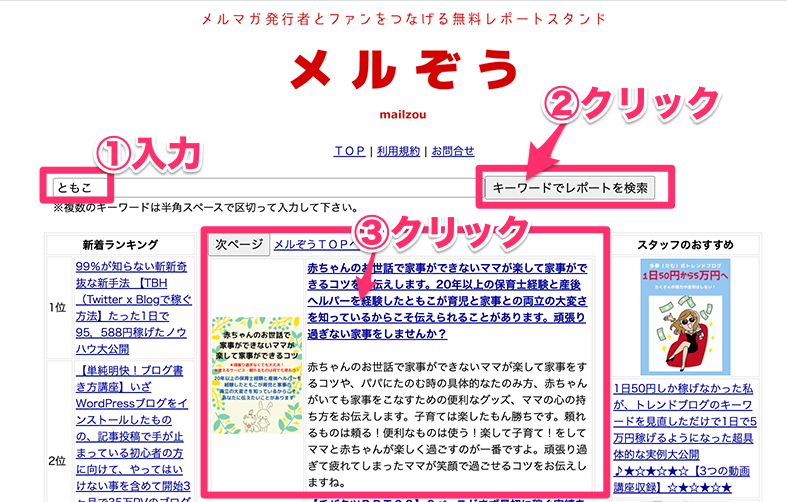This screenshot has width=787, height=502.
Task: Click the 2位 rank label
Action: tap(58, 461)
